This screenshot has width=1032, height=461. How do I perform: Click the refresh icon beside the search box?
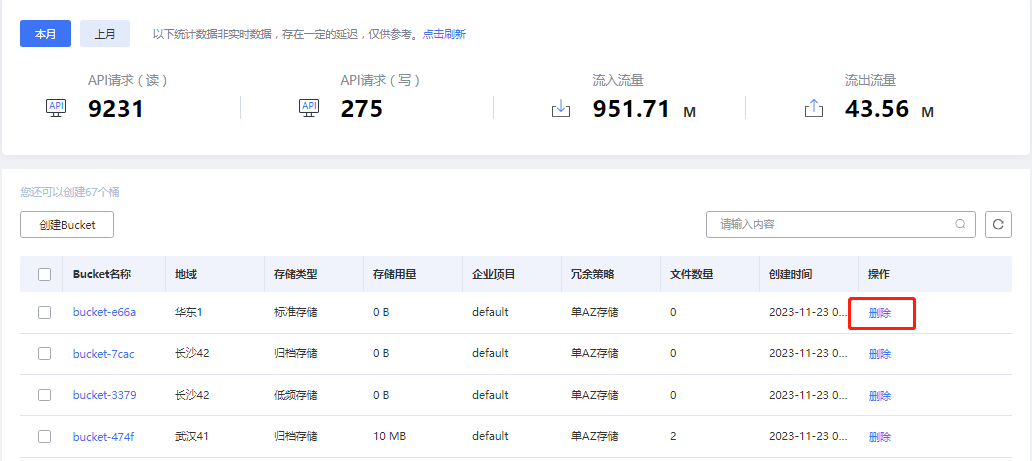(997, 225)
